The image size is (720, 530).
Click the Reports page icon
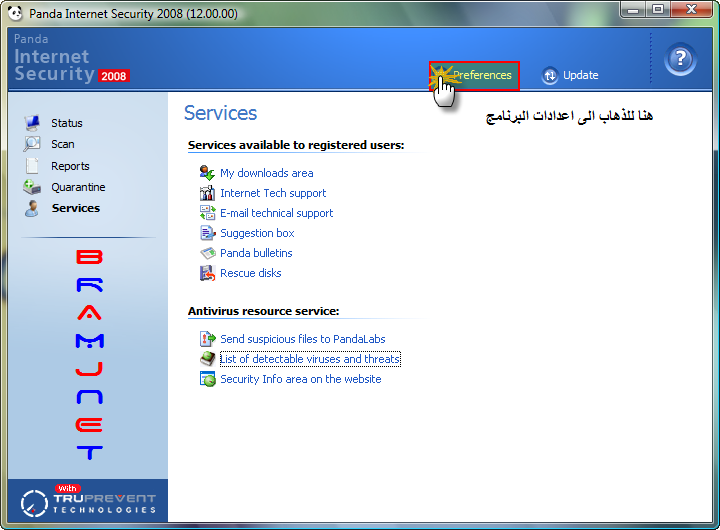[x=32, y=166]
